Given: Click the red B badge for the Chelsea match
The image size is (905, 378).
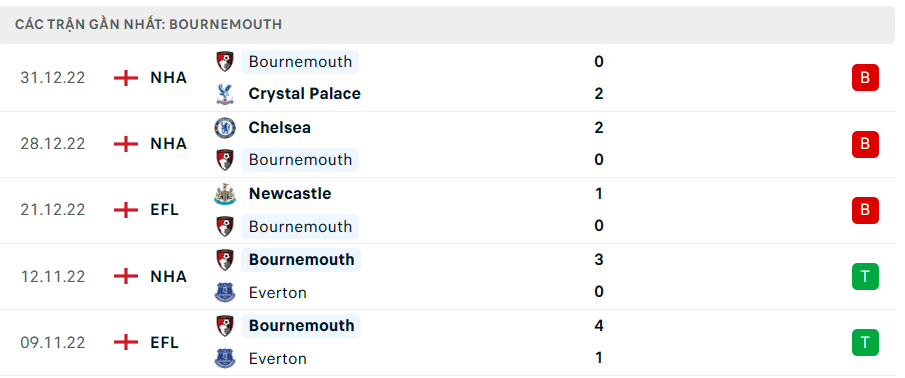Looking at the screenshot, I should click(865, 144).
